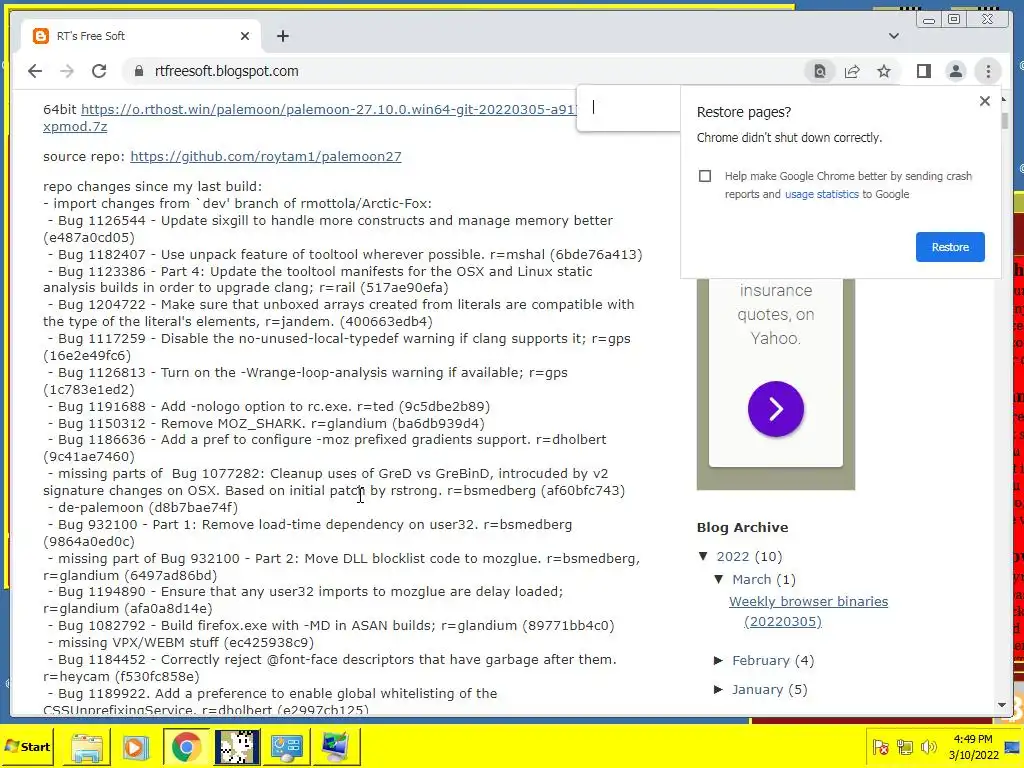This screenshot has height=768, width=1024.
Task: Open Windows Explorer from the taskbar
Action: 86,747
